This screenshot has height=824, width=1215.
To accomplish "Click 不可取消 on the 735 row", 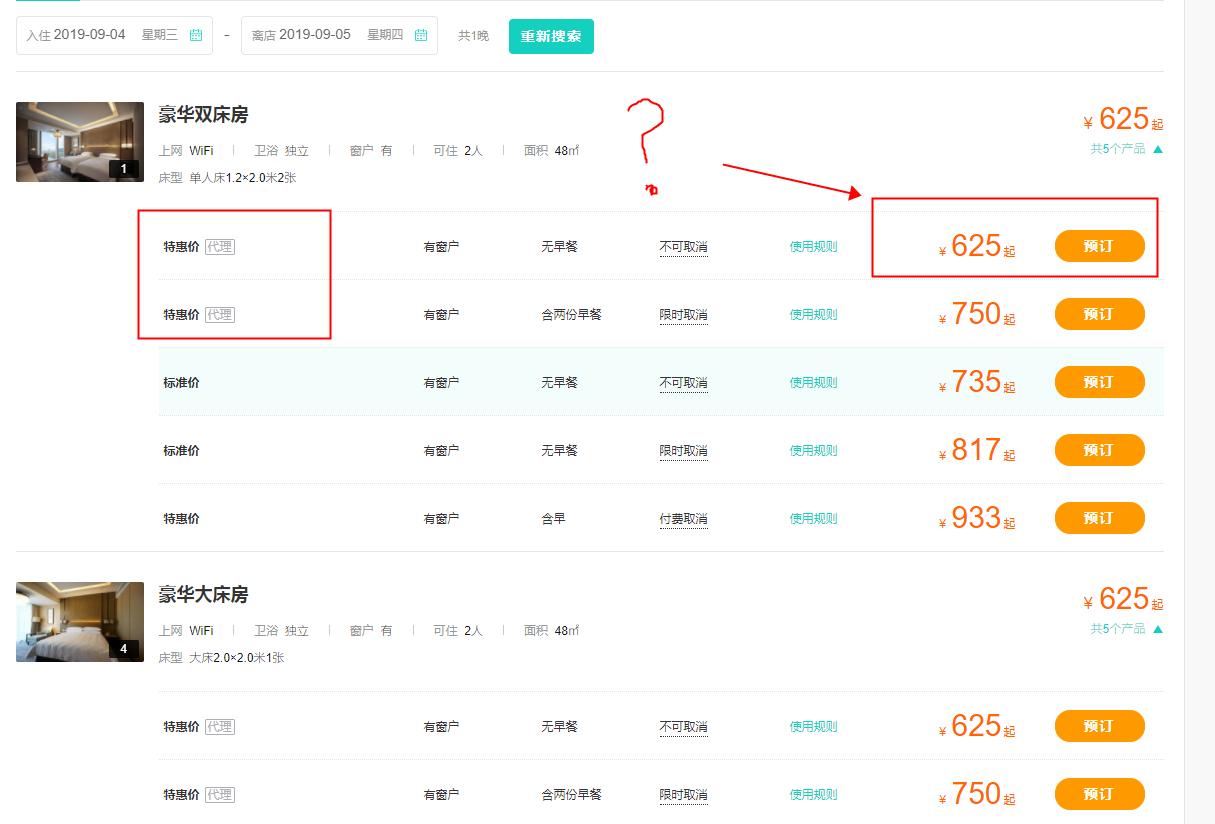I will click(683, 383).
